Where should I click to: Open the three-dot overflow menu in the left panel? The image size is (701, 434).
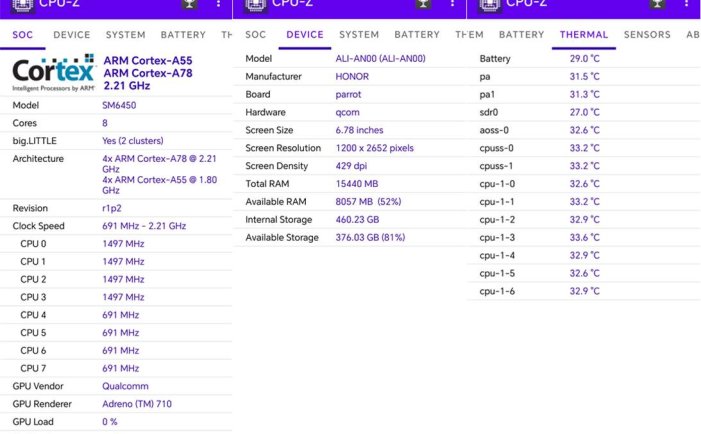(219, 5)
